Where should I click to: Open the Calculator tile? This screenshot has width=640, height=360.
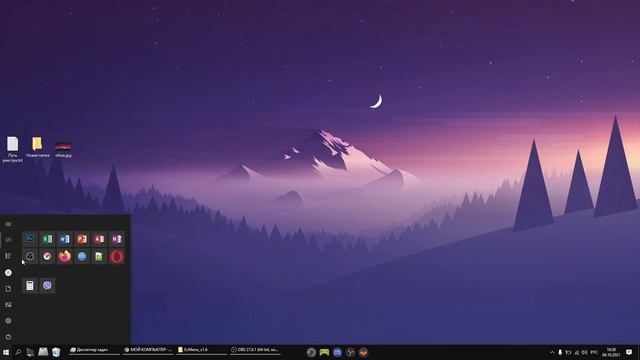coord(30,286)
